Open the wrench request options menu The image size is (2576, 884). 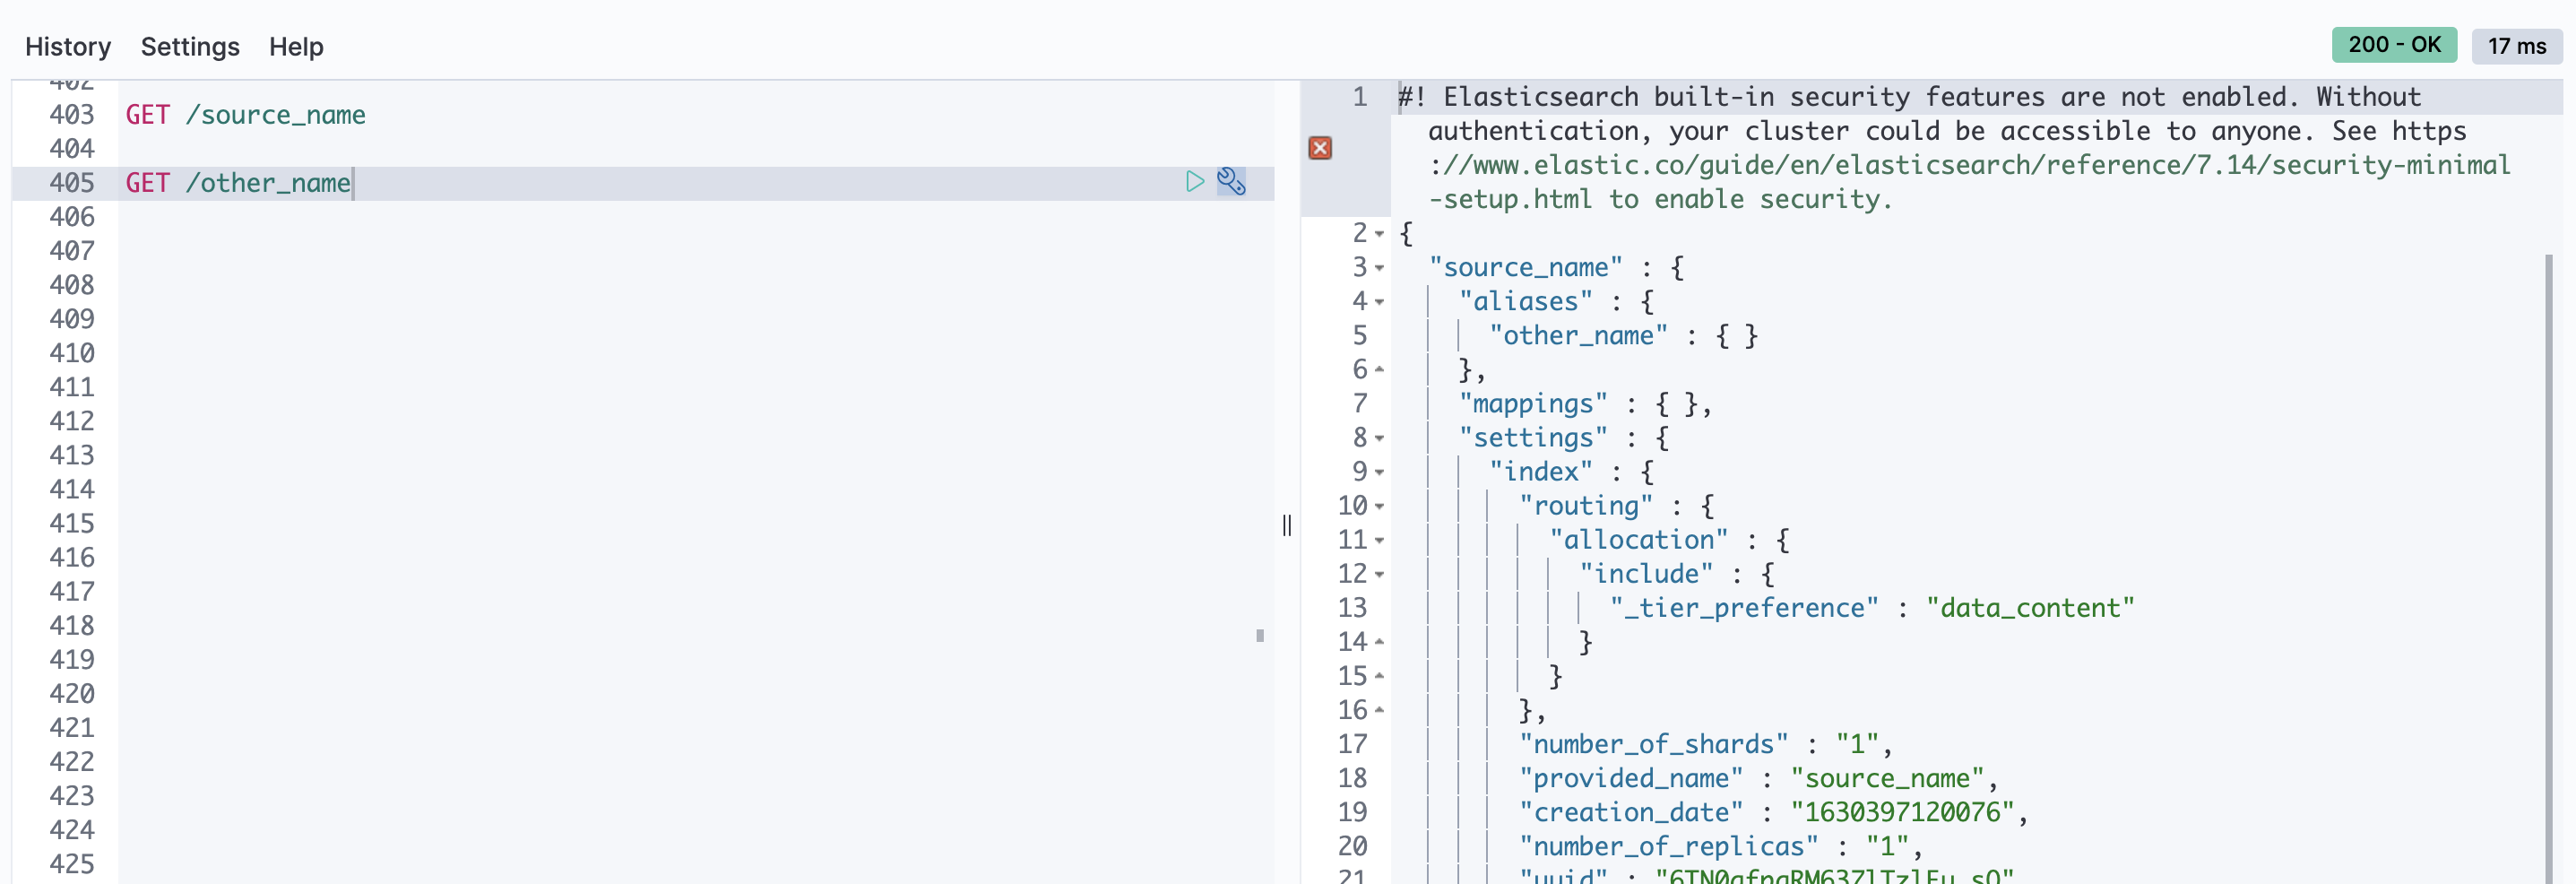(x=1231, y=181)
